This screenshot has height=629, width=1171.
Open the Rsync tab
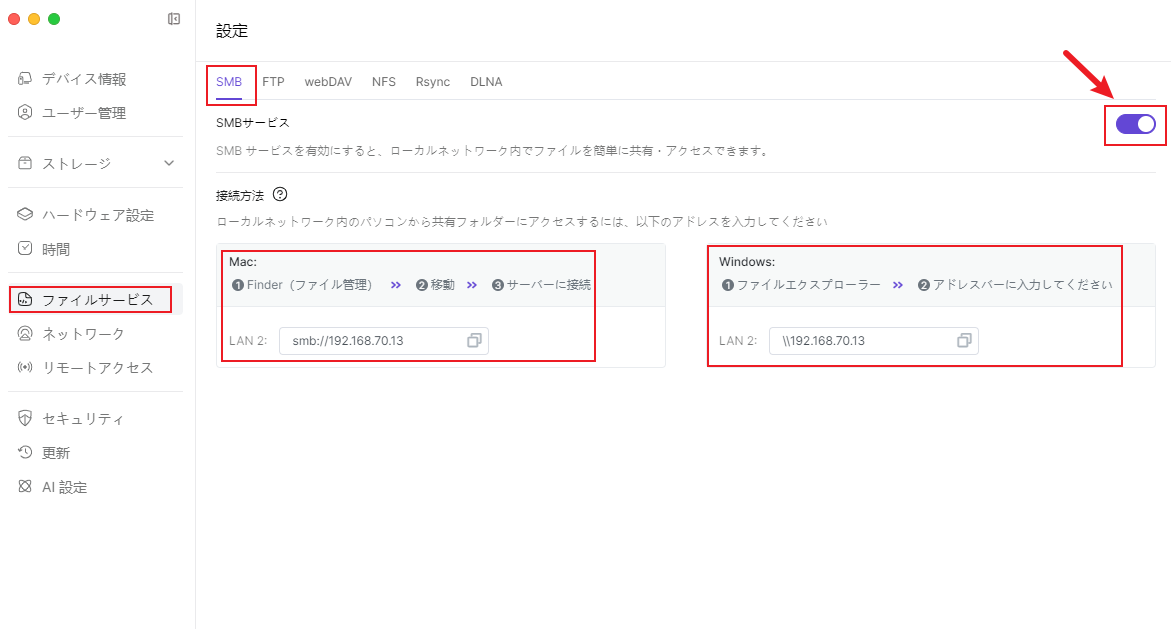[x=432, y=82]
